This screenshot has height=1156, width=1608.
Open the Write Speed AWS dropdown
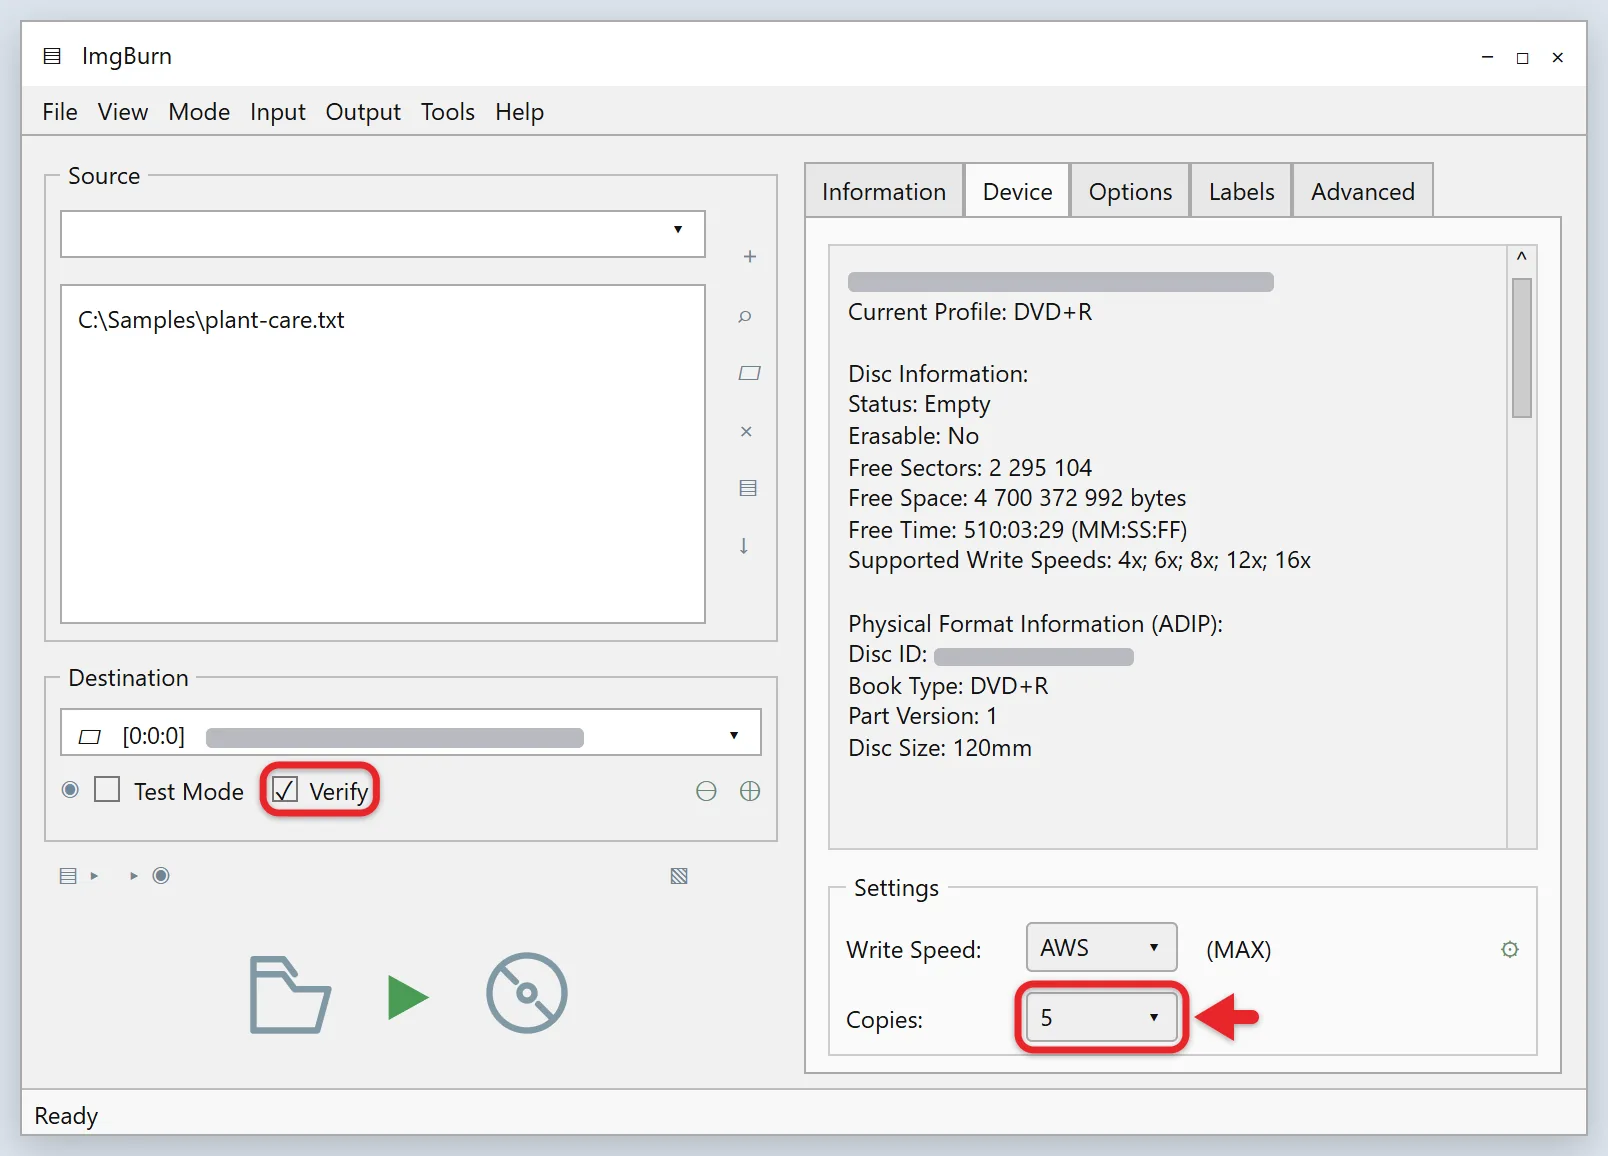click(1101, 947)
